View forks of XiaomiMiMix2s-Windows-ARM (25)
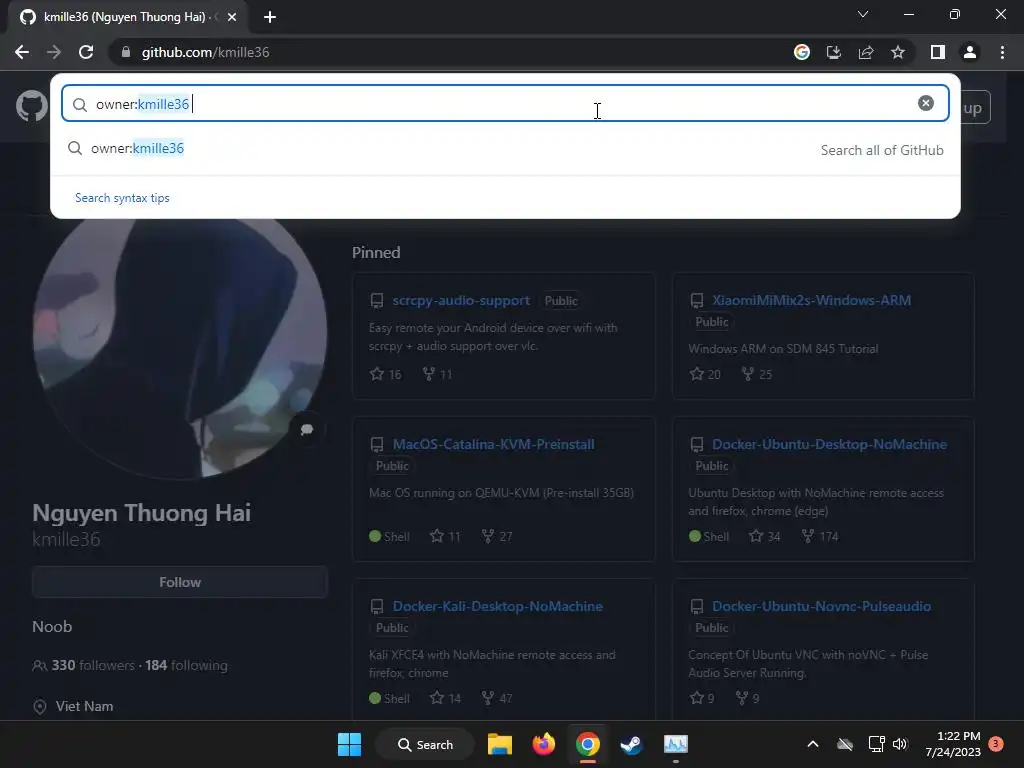This screenshot has height=768, width=1024. pyautogui.click(x=757, y=374)
